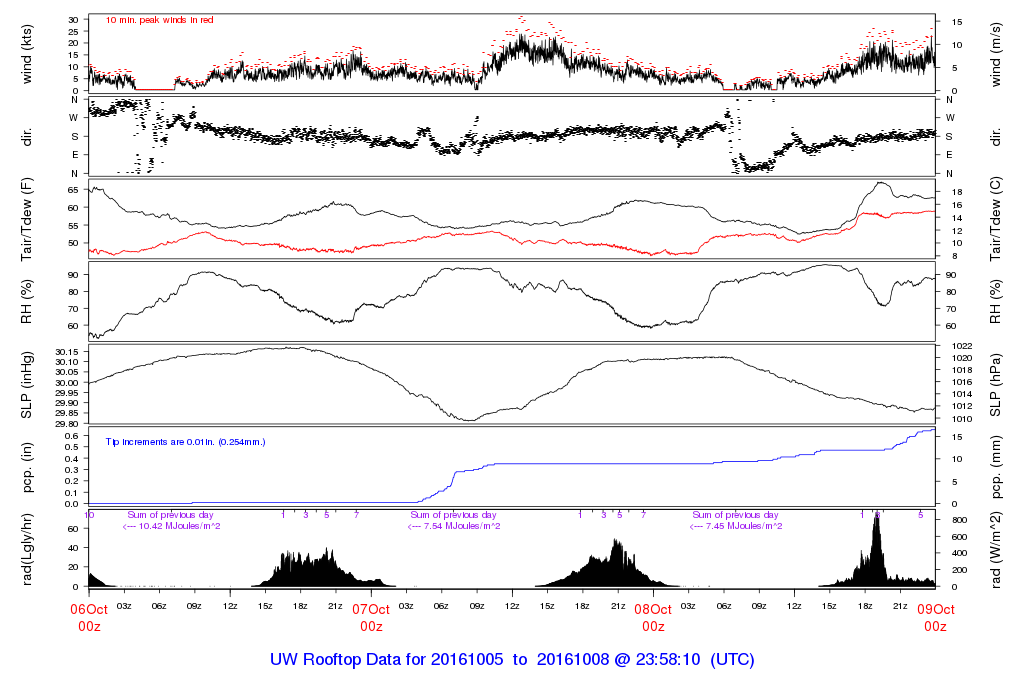Click the '23:58:10' timestamp in the title

tap(669, 660)
